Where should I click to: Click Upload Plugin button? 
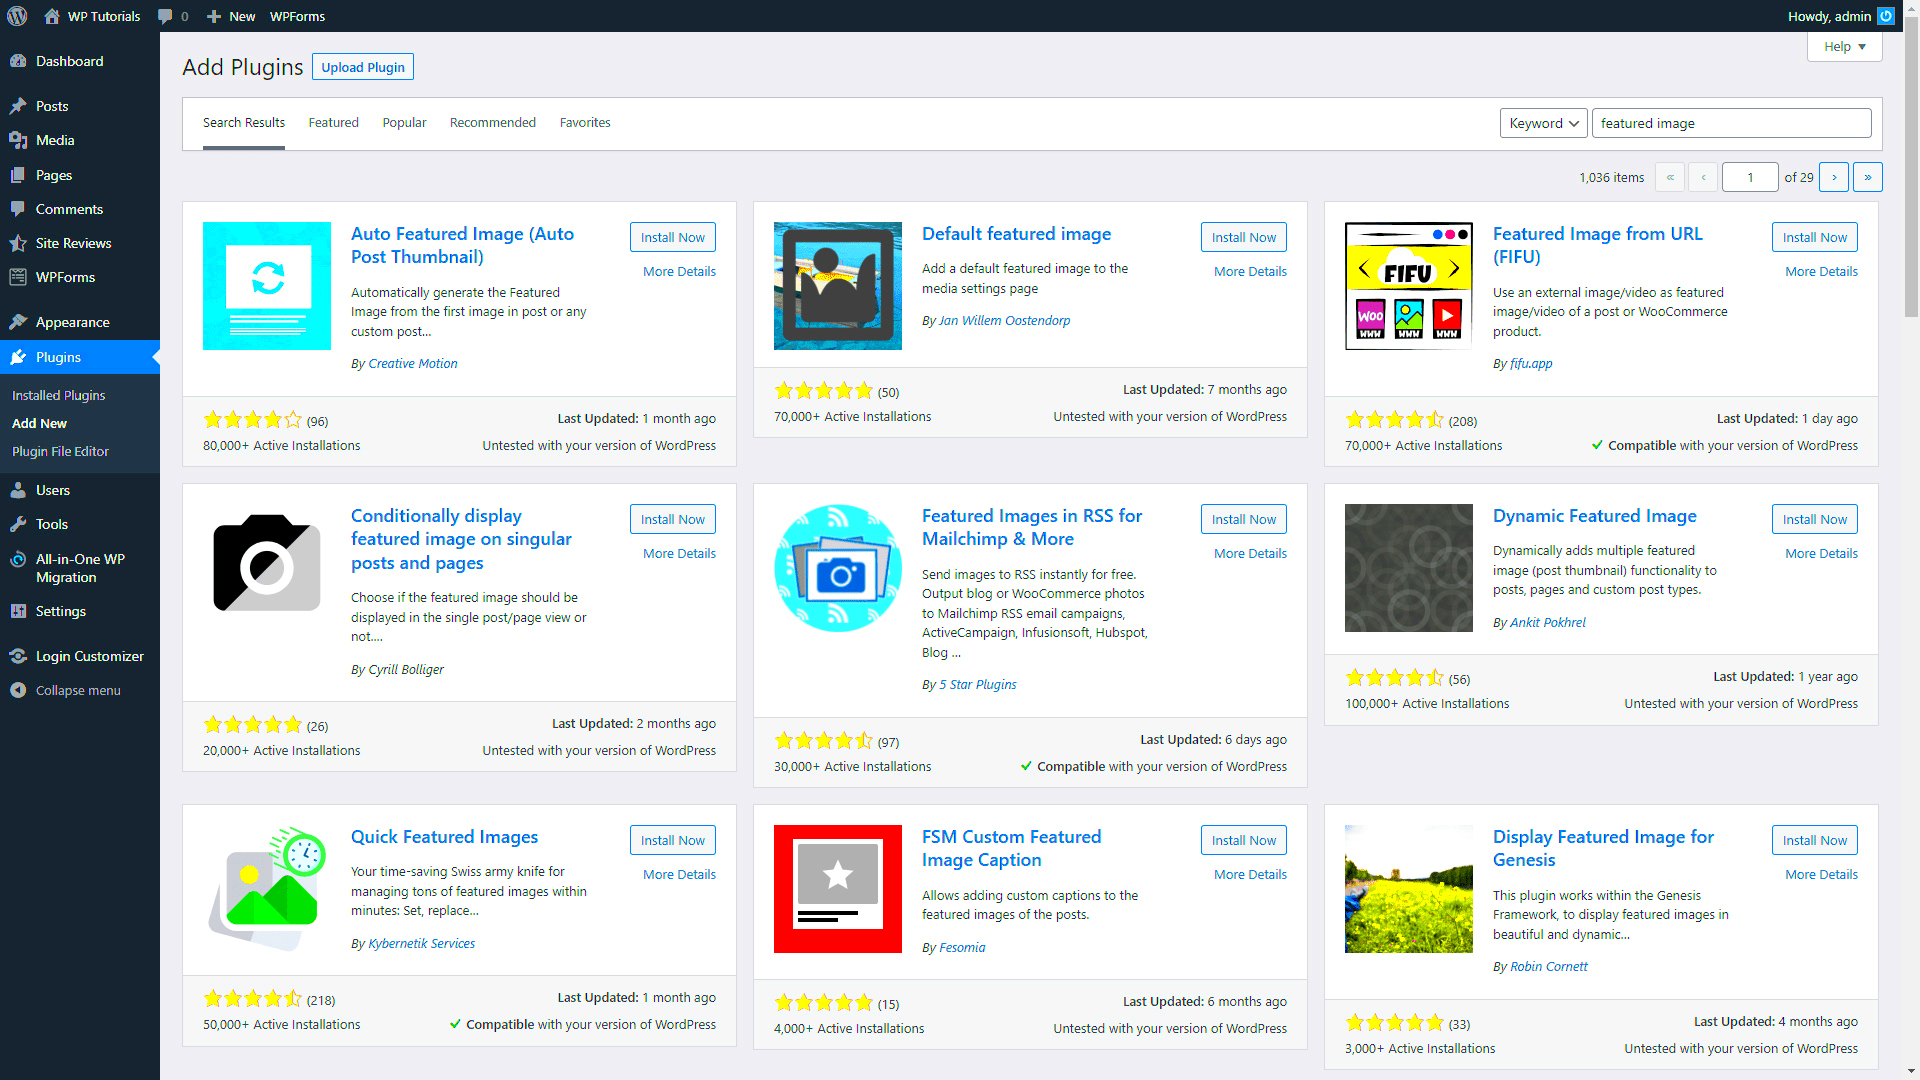pyautogui.click(x=363, y=67)
